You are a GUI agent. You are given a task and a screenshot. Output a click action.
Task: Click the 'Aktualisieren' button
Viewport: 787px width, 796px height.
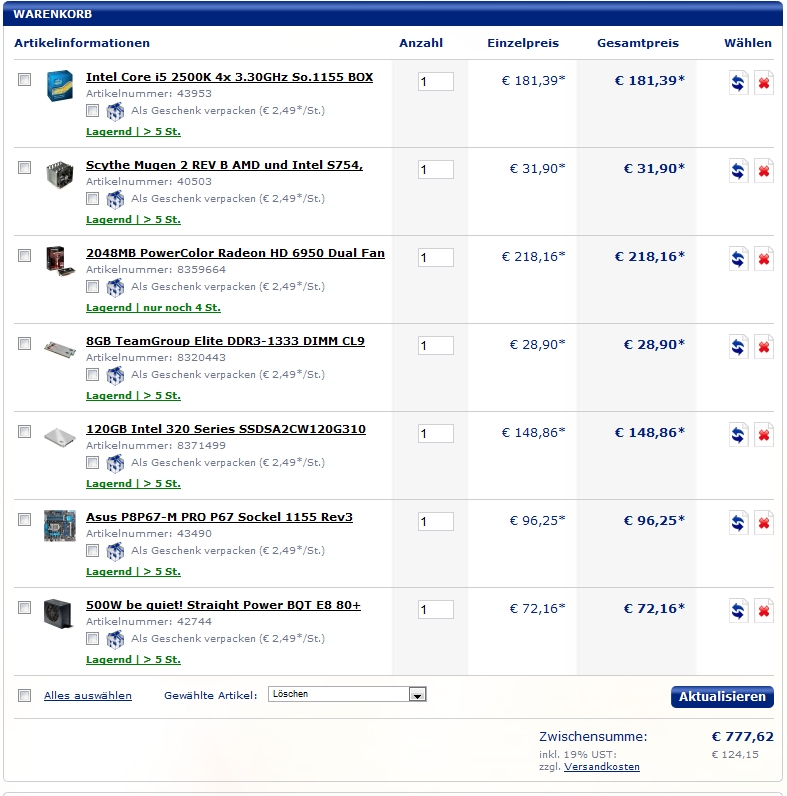coord(722,697)
